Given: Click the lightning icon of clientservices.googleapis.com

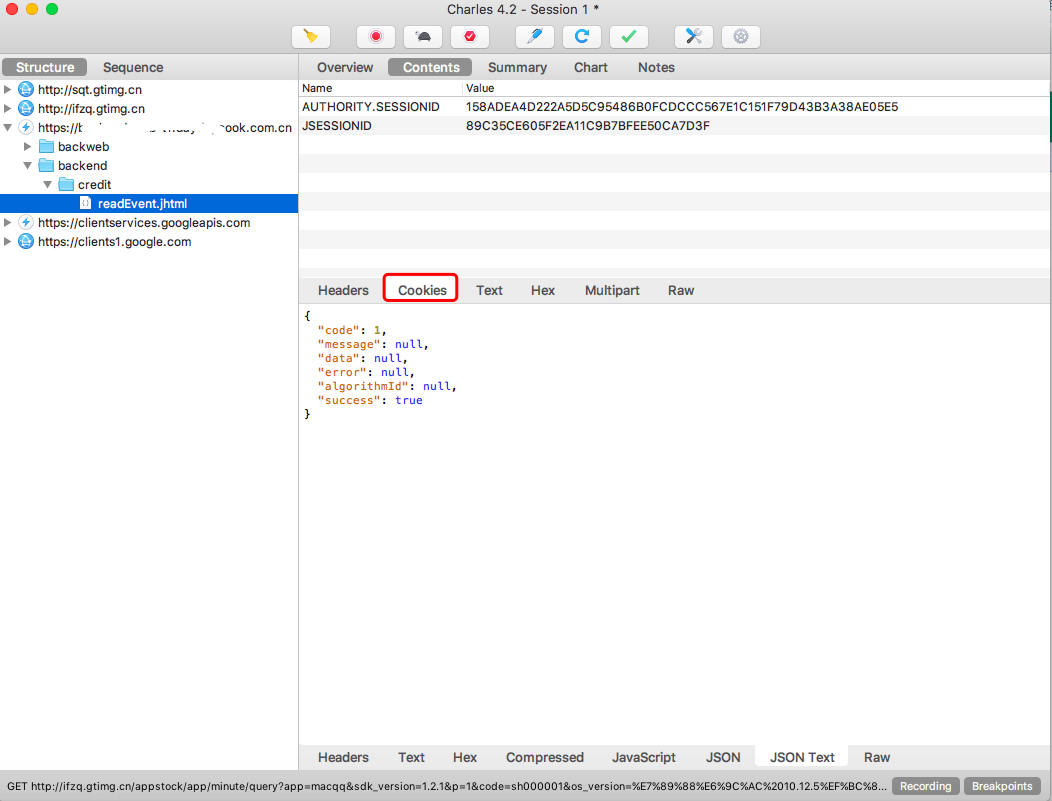Looking at the screenshot, I should click(25, 222).
